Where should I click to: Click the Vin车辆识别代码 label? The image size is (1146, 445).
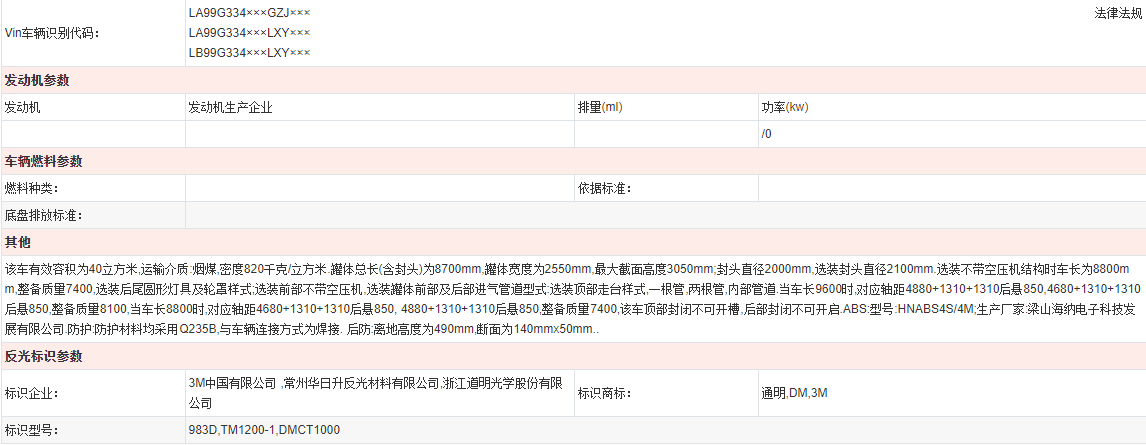[x=52, y=33]
